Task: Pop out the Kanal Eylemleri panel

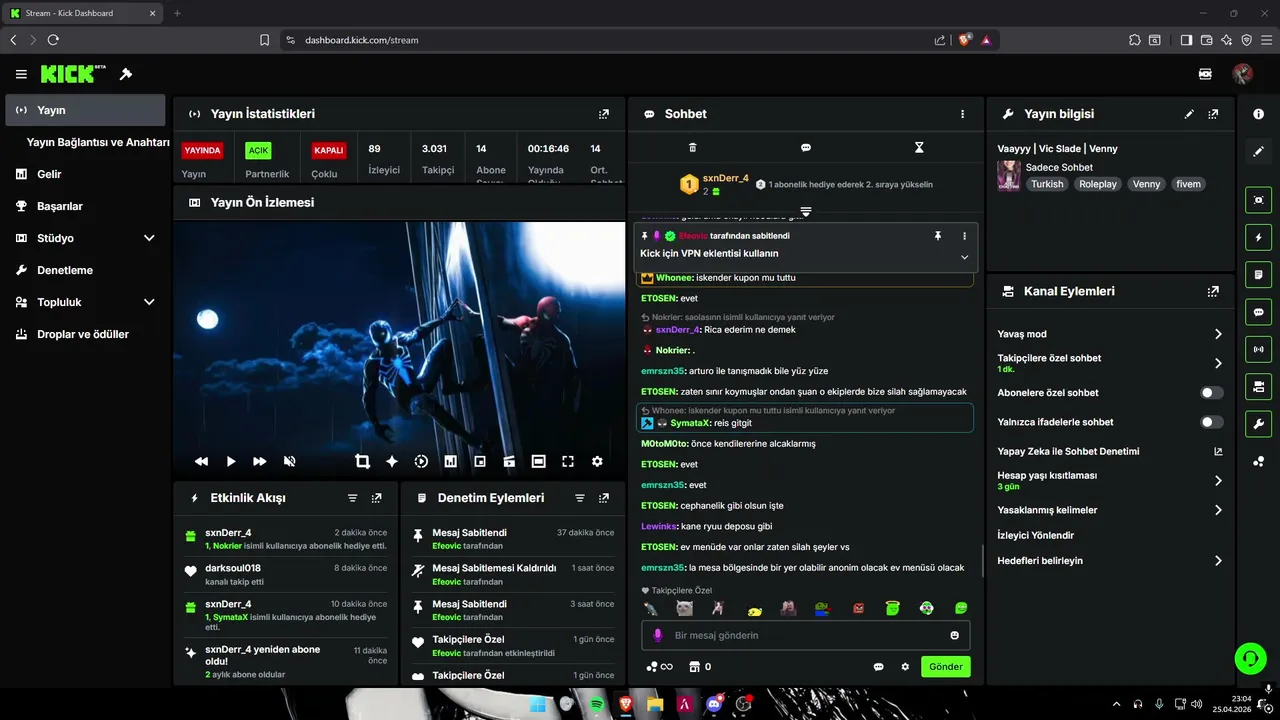Action: (x=1213, y=292)
